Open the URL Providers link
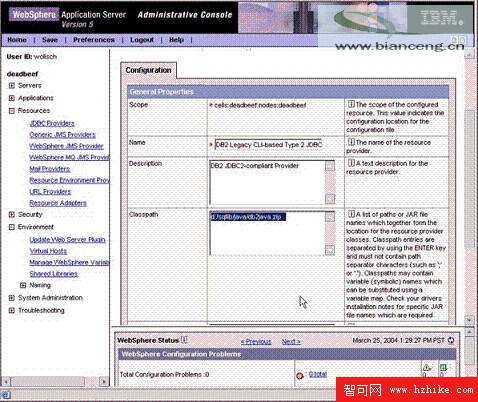Viewport: 478px width, 402px height. [x=50, y=192]
